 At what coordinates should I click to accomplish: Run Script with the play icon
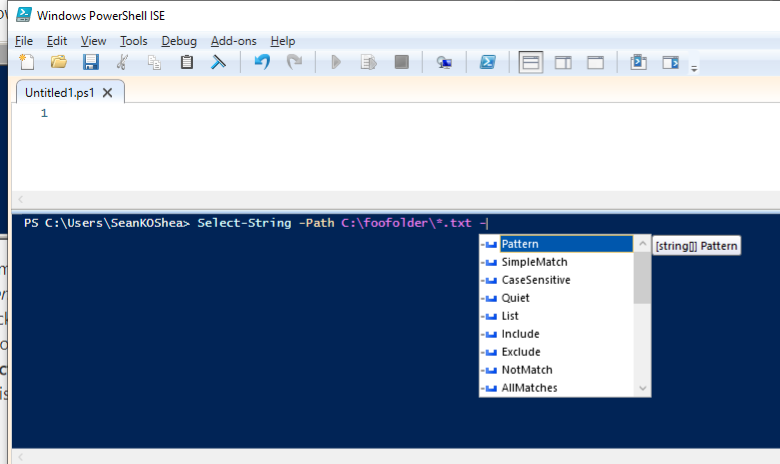point(336,62)
